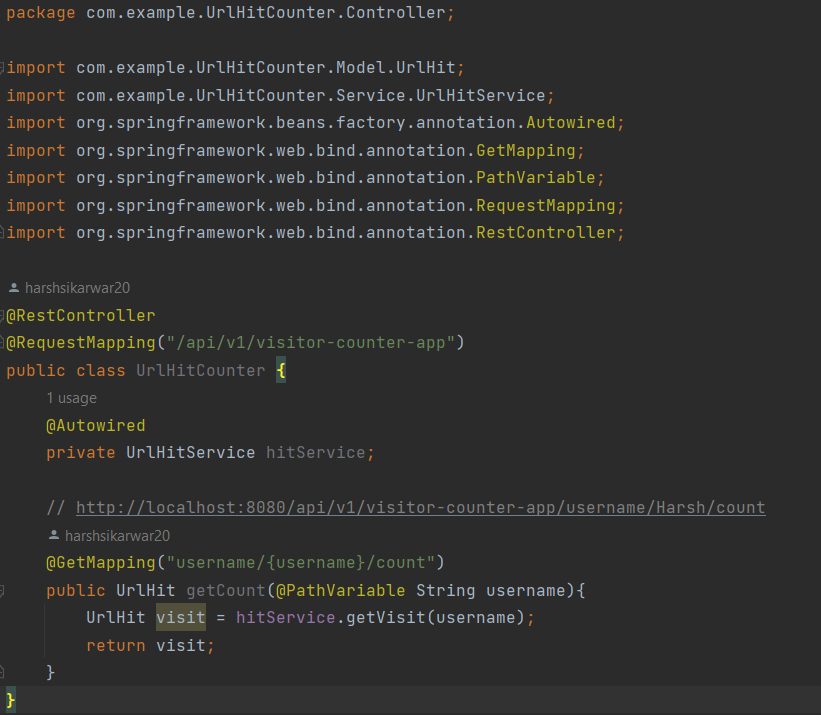This screenshot has height=715, width=821.
Task: Click the @Autowired annotation
Action: tap(96, 426)
